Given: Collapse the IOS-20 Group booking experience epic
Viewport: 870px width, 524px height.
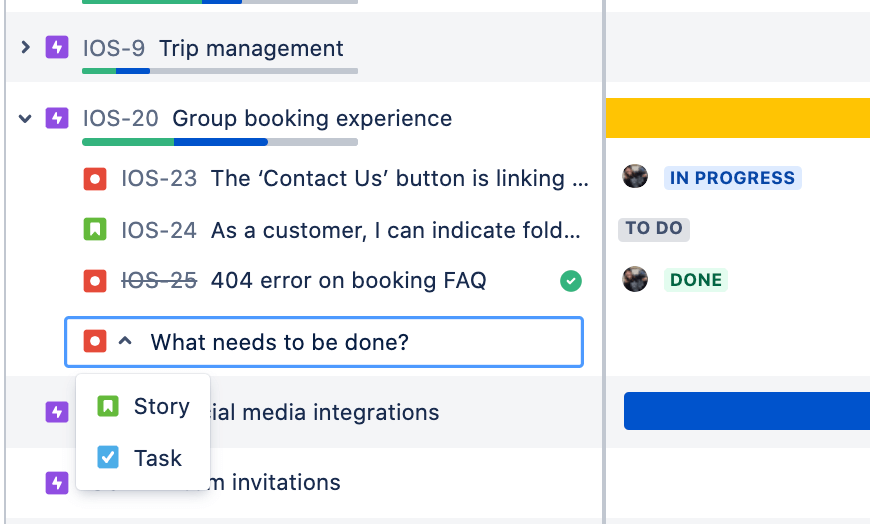Looking at the screenshot, I should point(26,118).
